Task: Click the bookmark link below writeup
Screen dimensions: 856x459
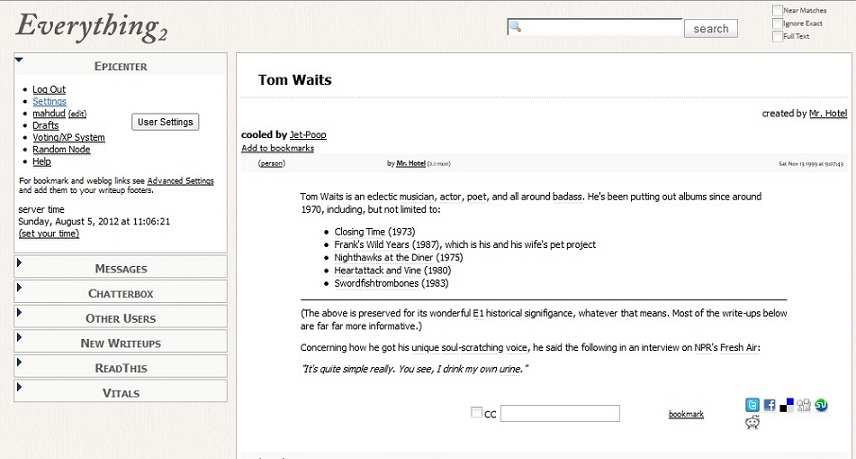Action: 686,414
